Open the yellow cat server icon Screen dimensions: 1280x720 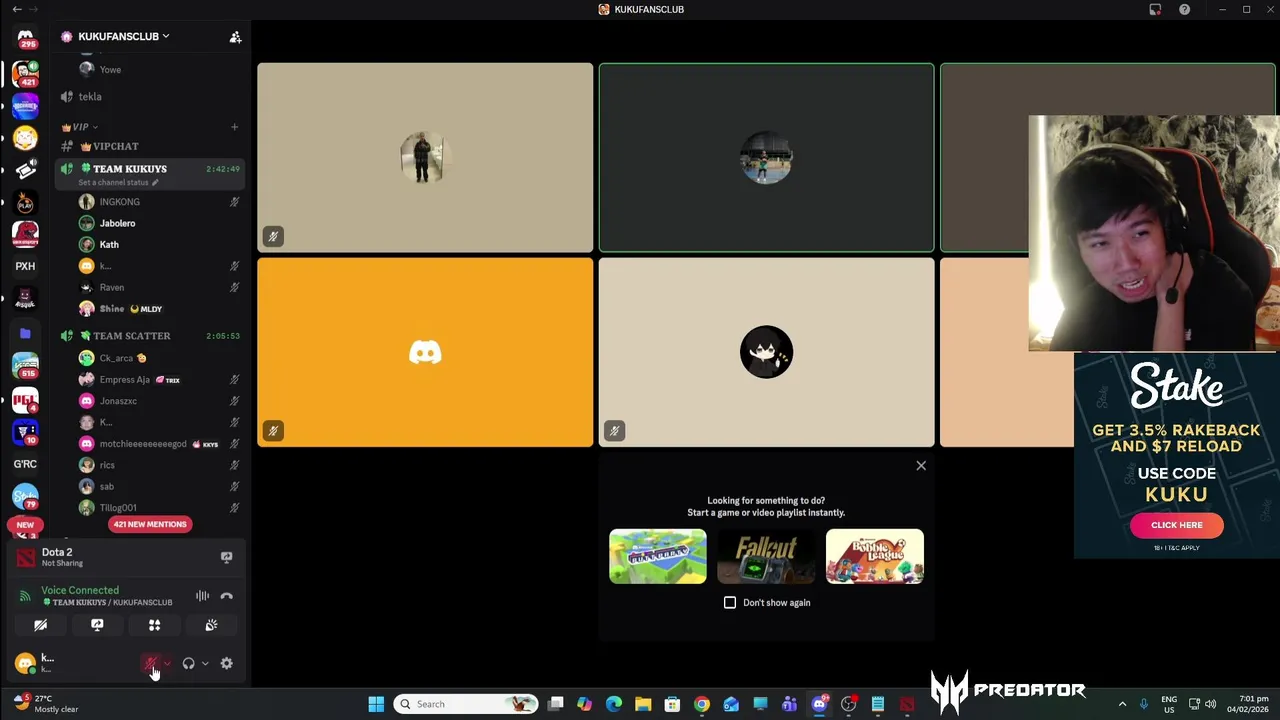point(25,137)
